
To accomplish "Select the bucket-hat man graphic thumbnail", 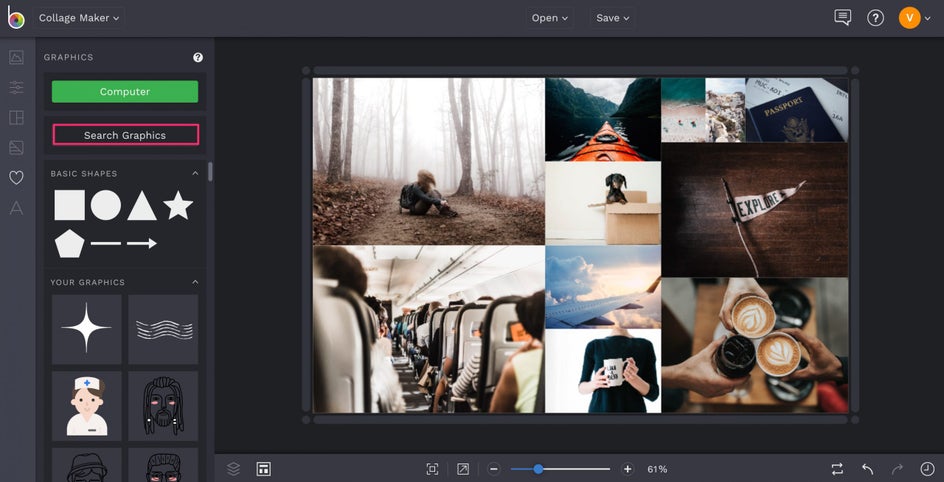I will click(87, 465).
